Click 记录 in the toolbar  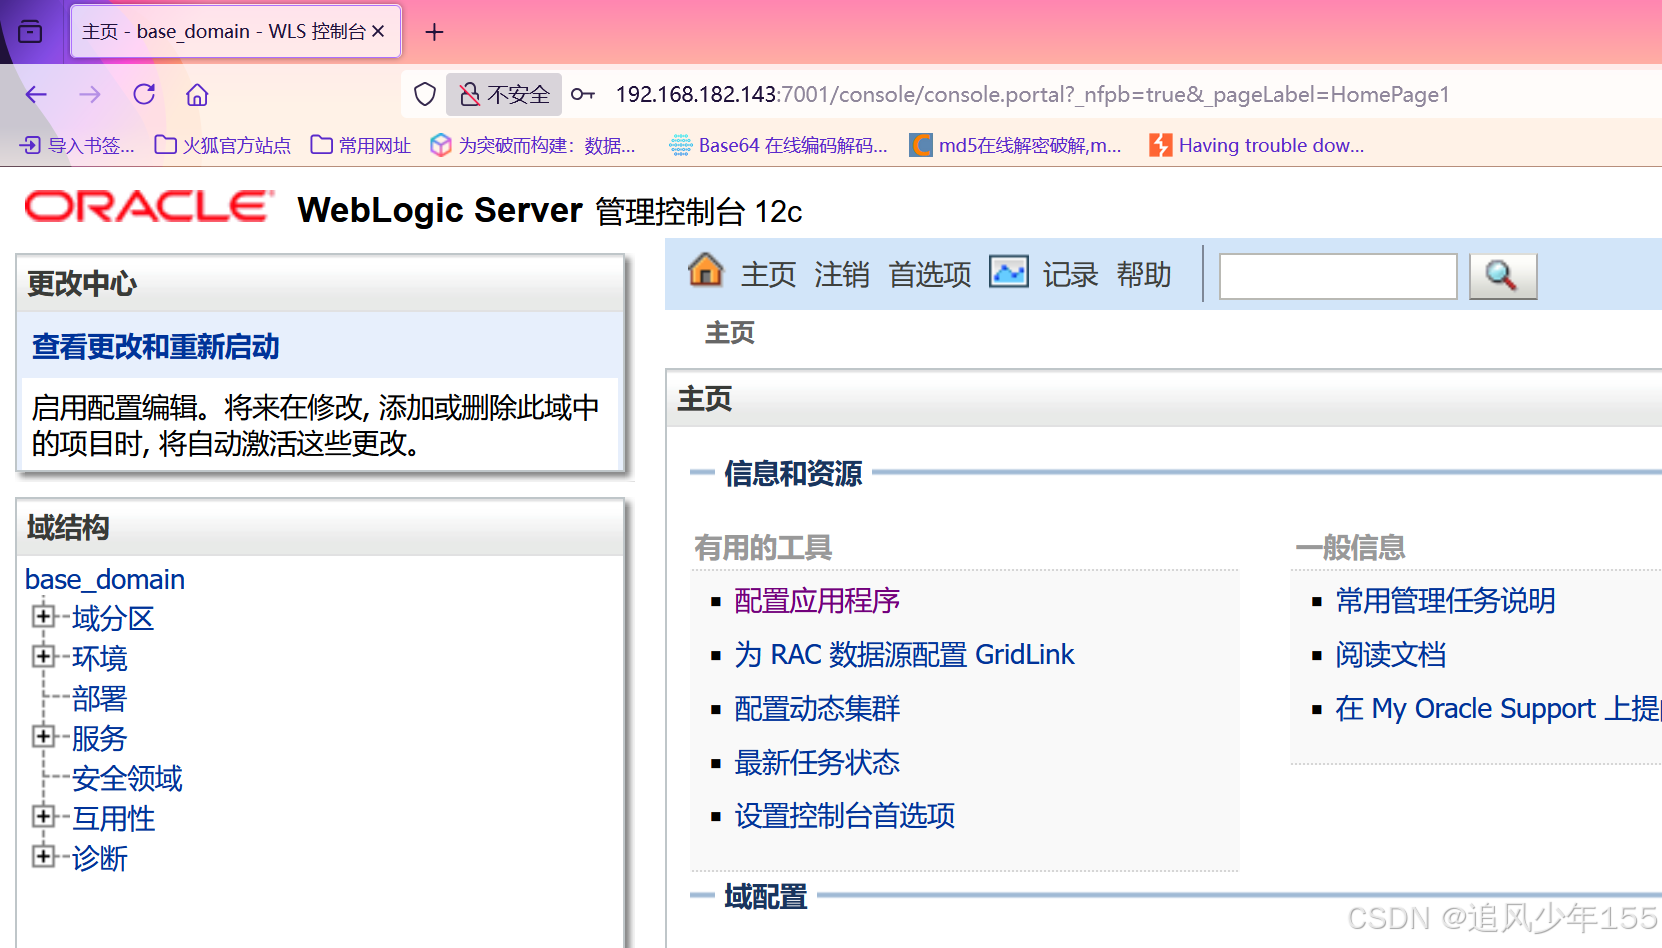(x=1070, y=274)
